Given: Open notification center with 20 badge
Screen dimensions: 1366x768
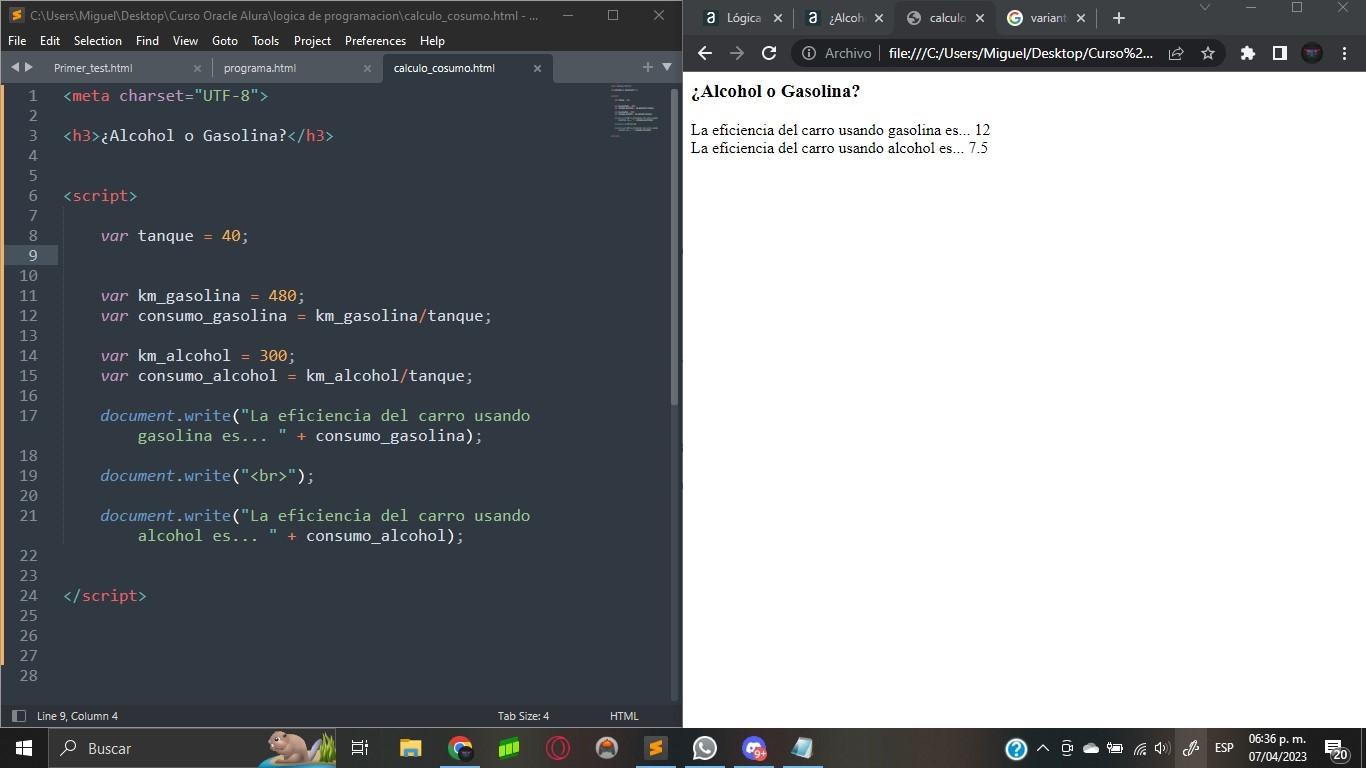Looking at the screenshot, I should tap(1336, 748).
